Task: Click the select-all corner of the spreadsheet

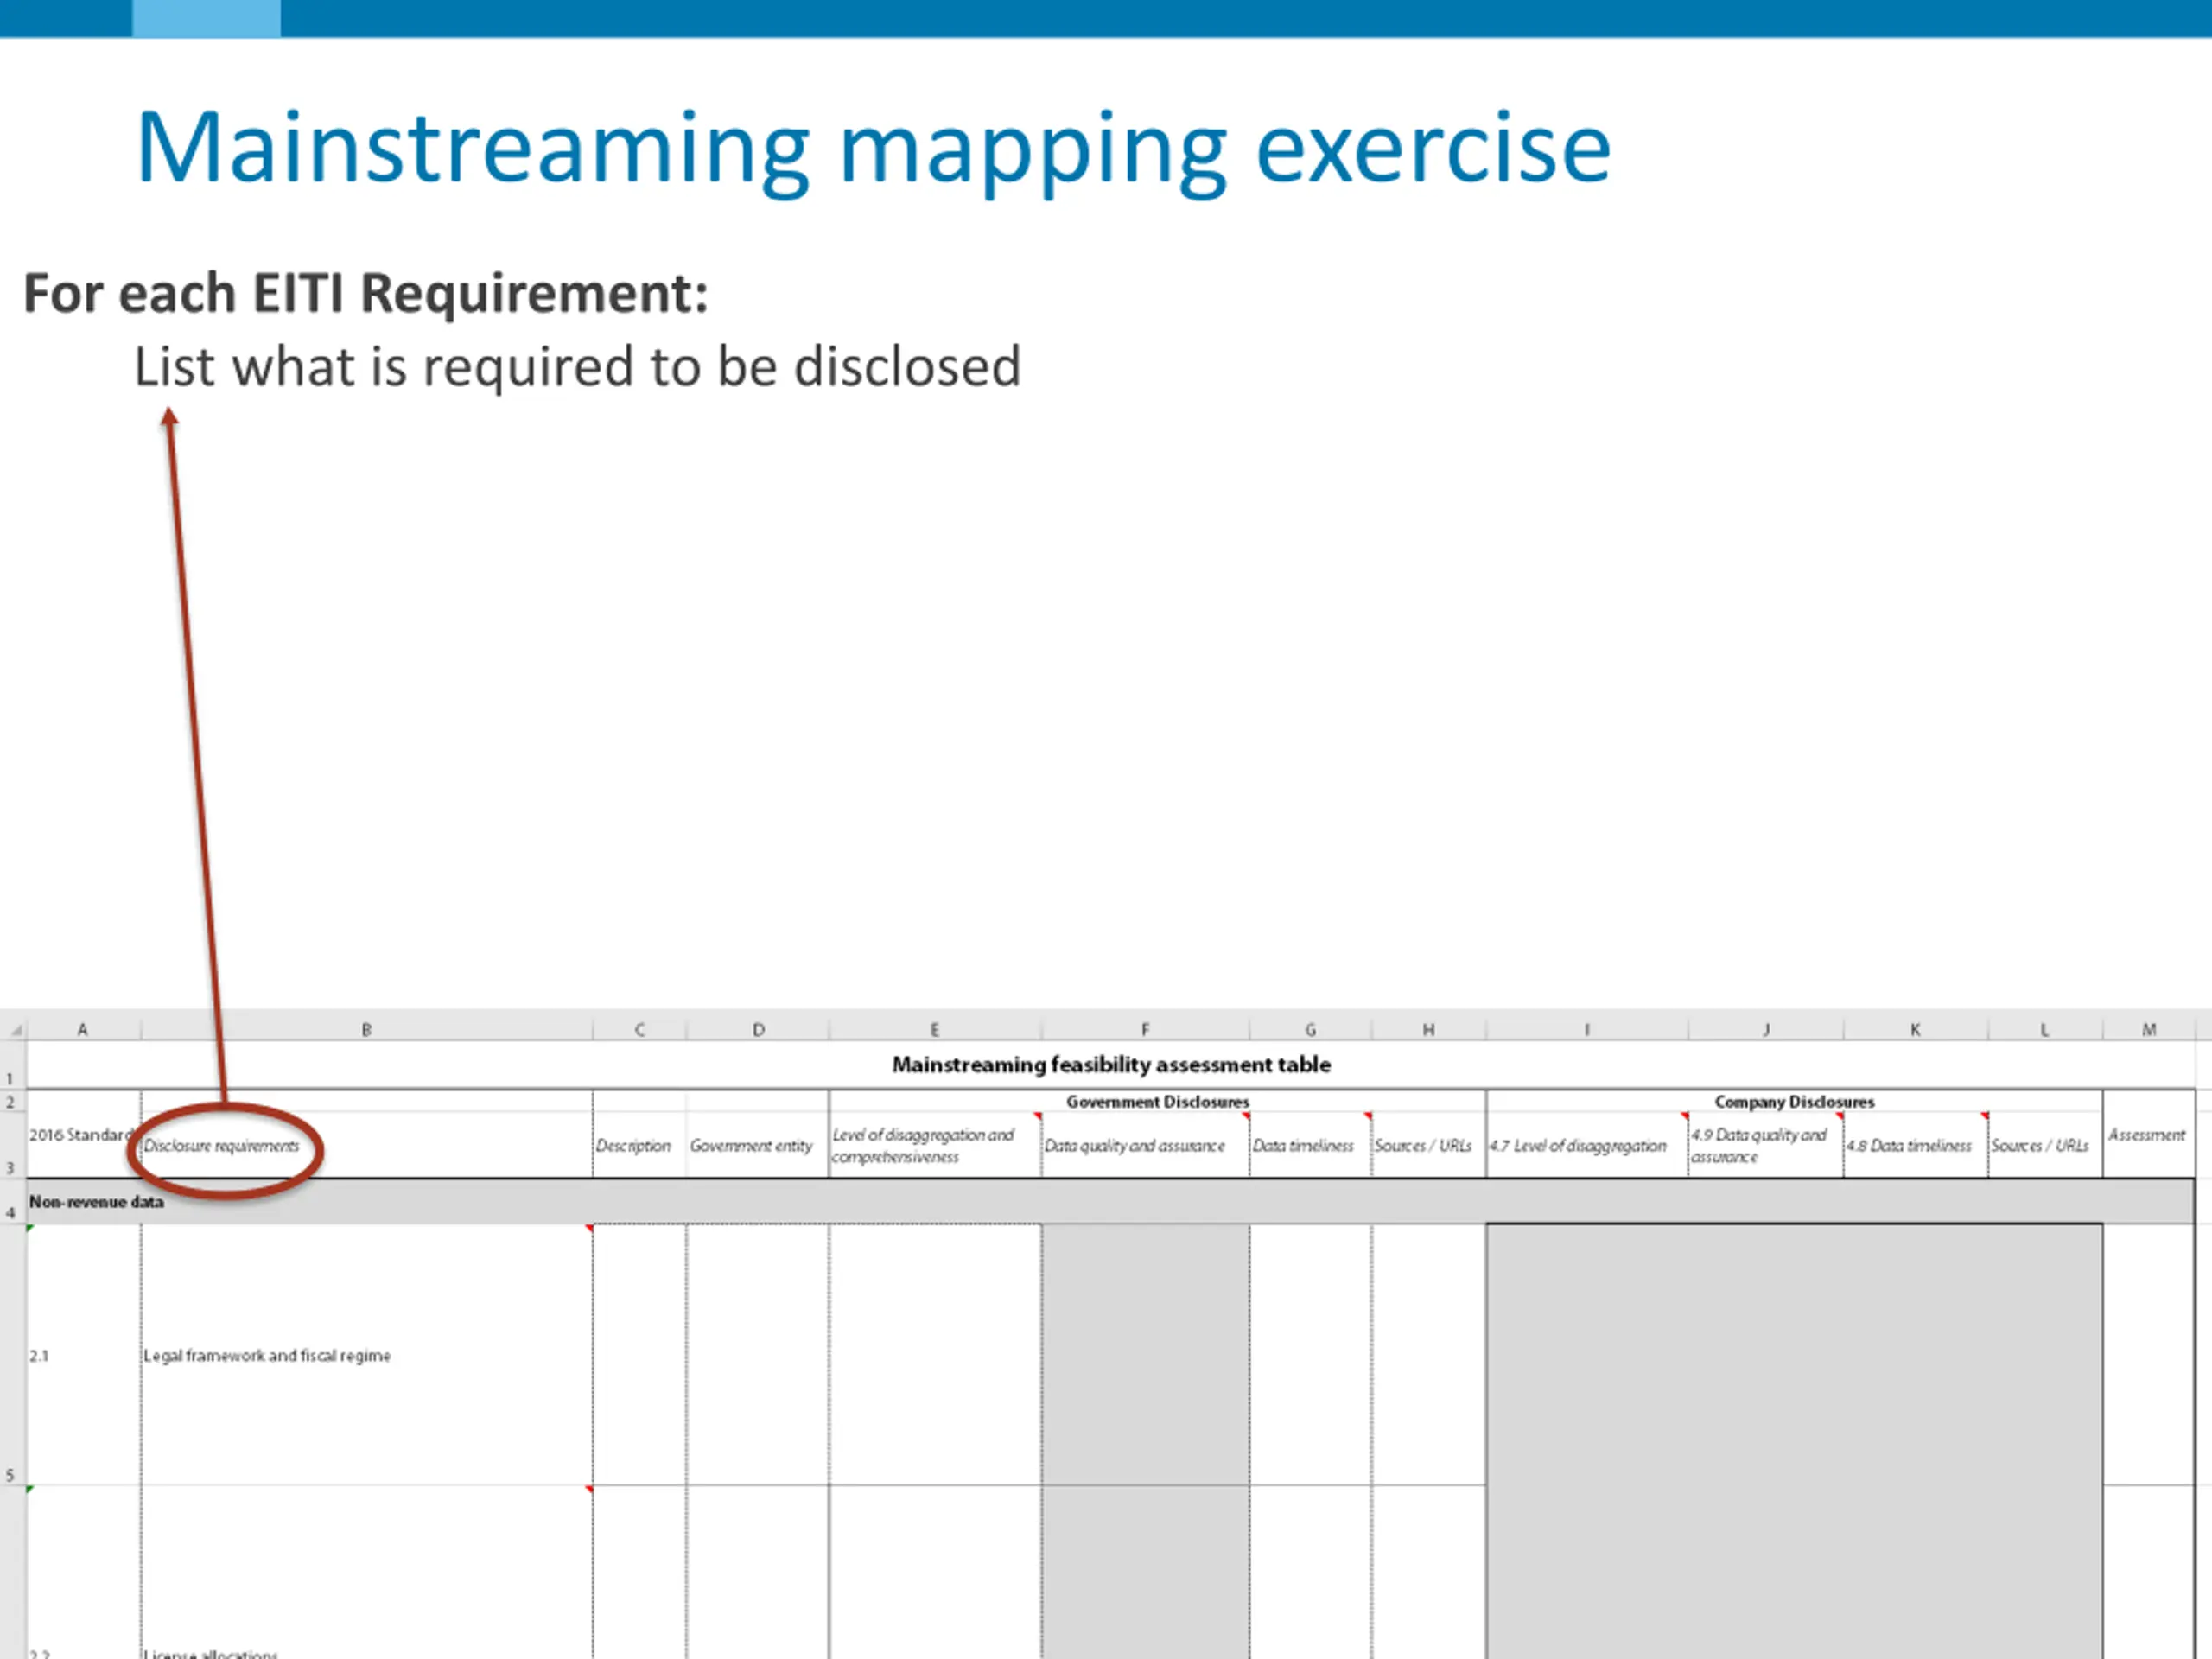Action: tap(13, 1029)
